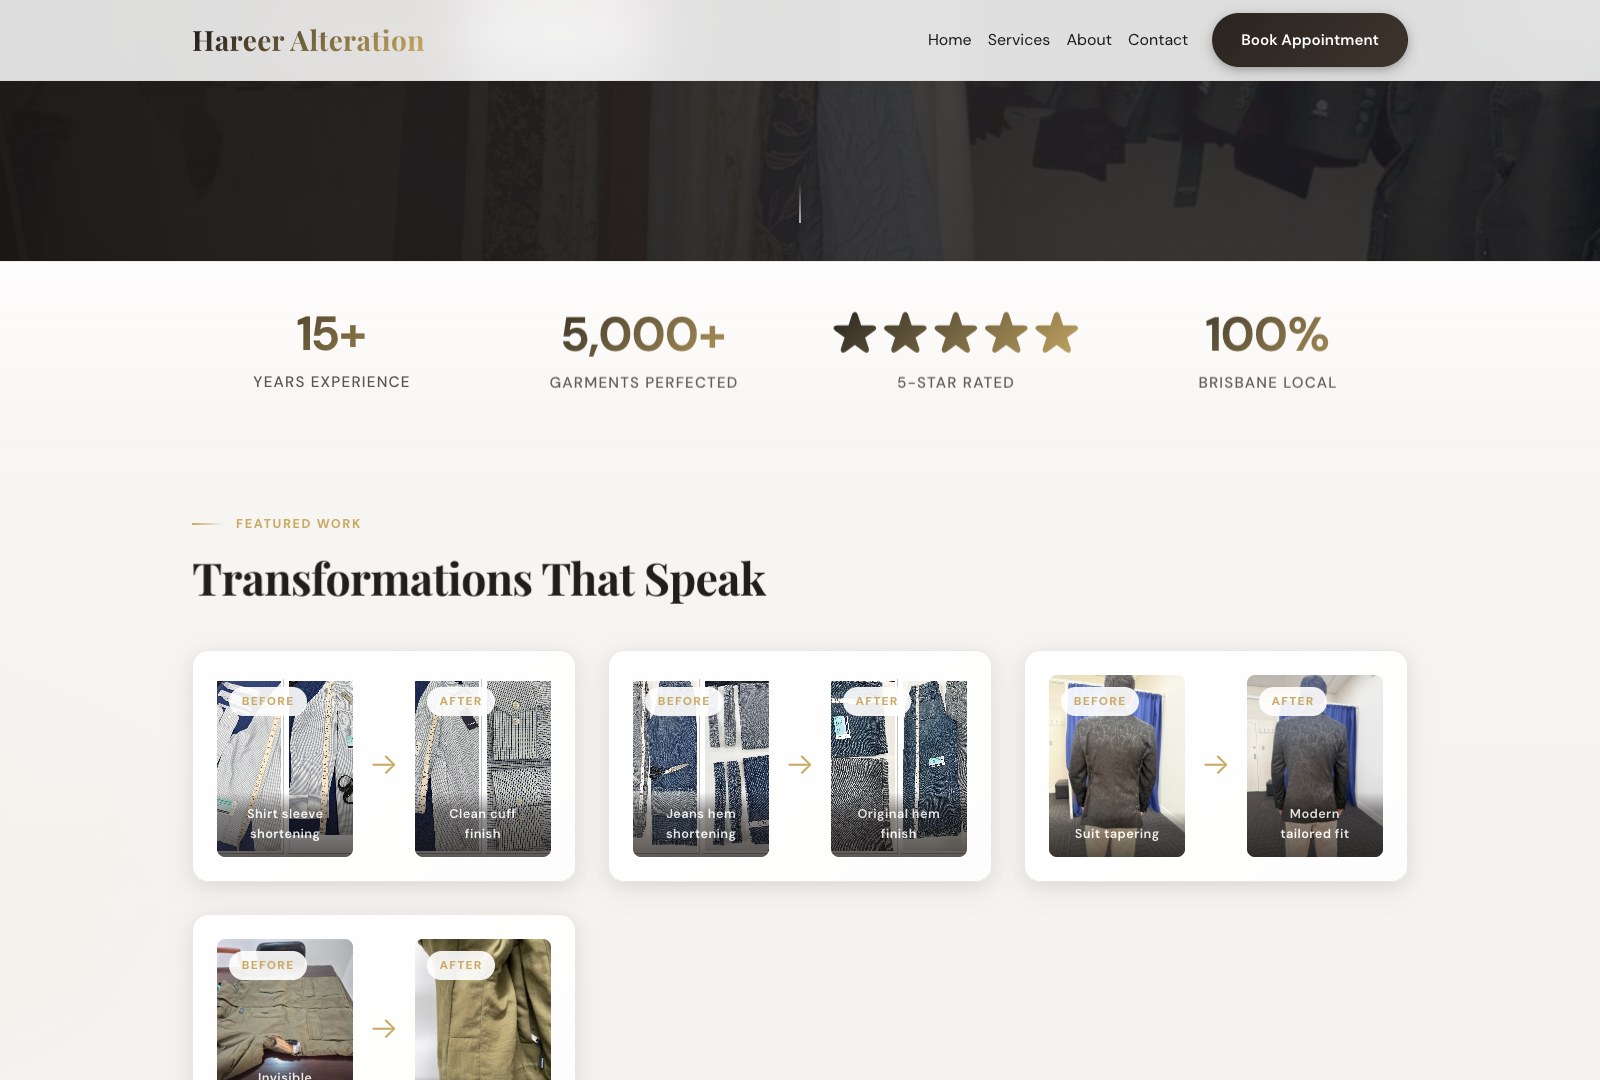The height and width of the screenshot is (1080, 1600).
Task: Click the AFTER badge on the original hem photo
Action: [877, 701]
